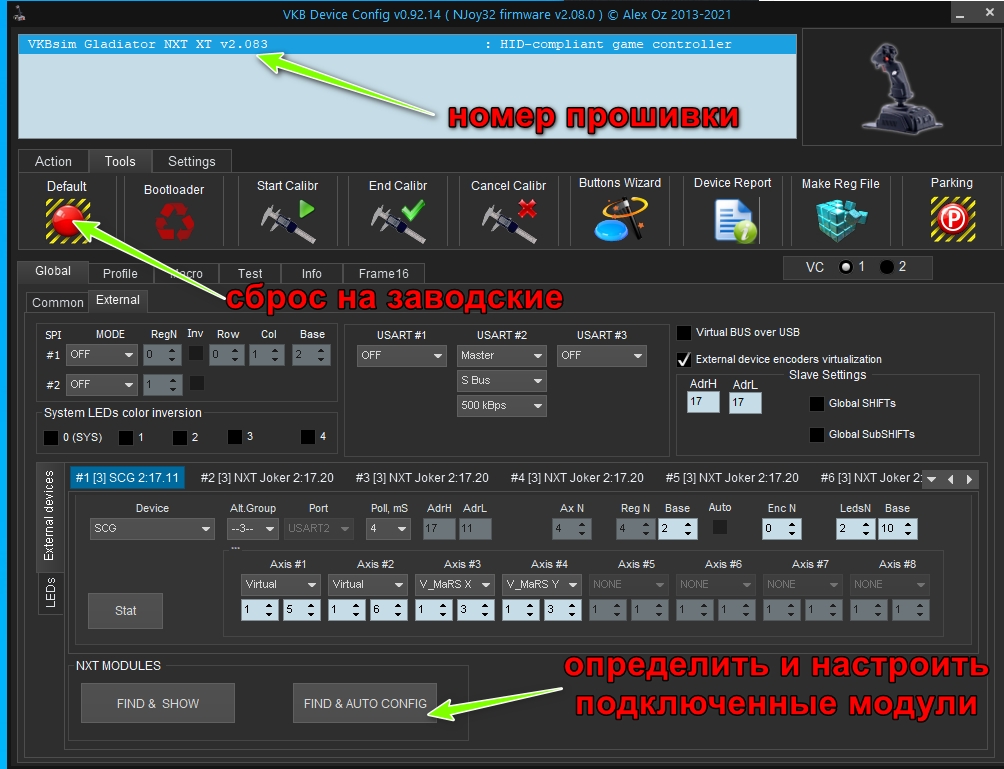This screenshot has width=1004, height=769.
Task: Open Axis #4 V_MaRS Y dropdown
Action: click(x=541, y=585)
